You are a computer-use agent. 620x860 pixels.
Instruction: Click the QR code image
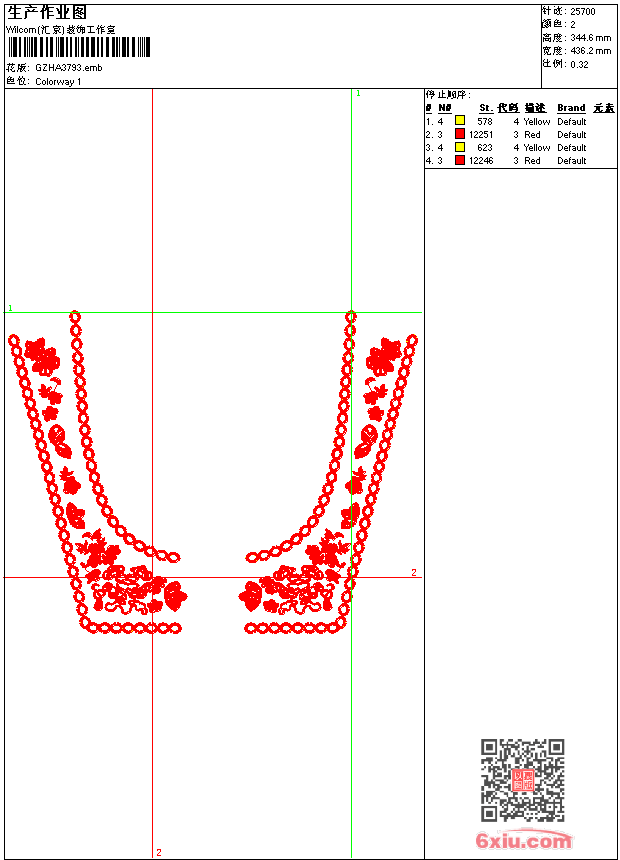(522, 780)
